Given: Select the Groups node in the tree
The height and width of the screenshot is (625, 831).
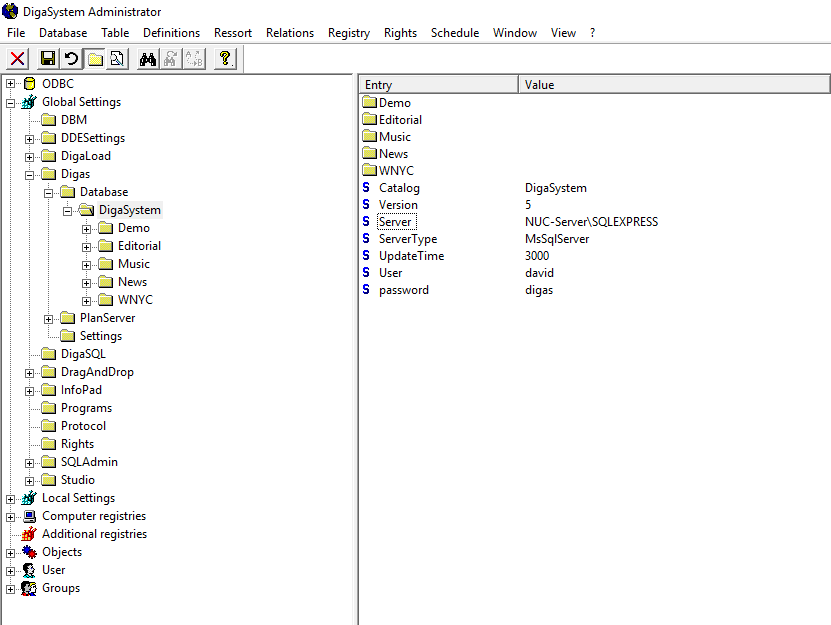Looking at the screenshot, I should click(x=60, y=588).
